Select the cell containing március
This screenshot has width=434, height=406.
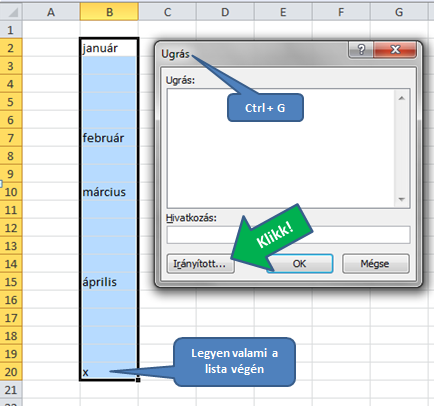tap(109, 192)
